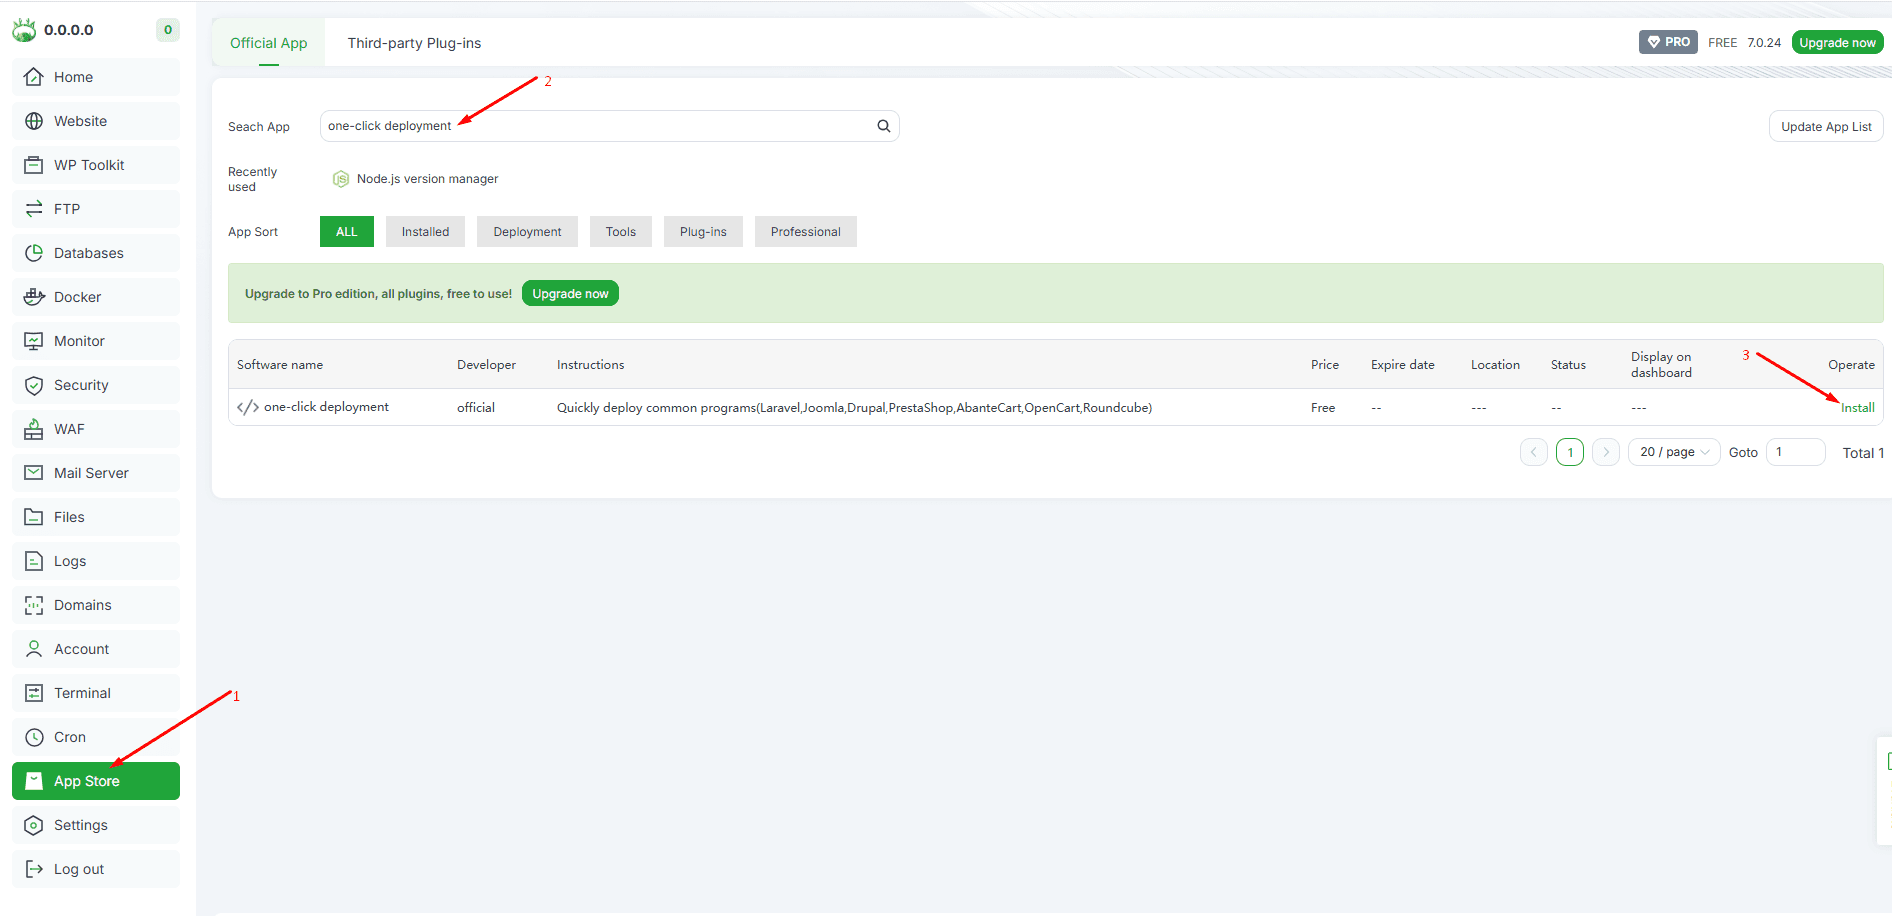Click the FREE edition label
This screenshot has width=1892, height=916.
tap(1722, 42)
